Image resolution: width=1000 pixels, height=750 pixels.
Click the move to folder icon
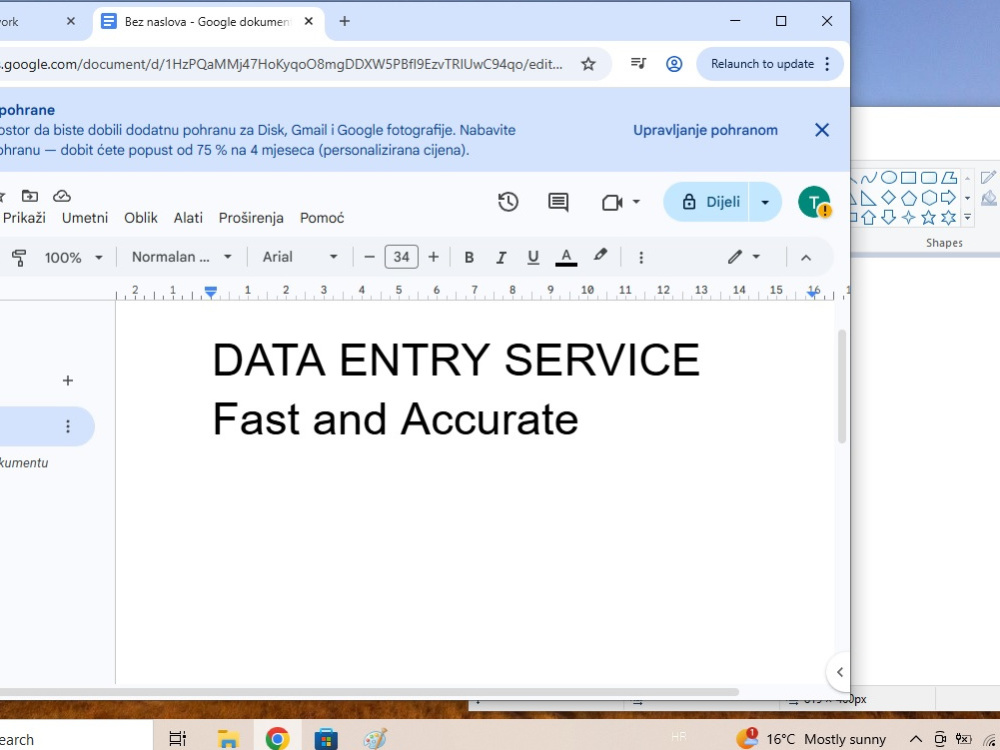click(x=30, y=196)
